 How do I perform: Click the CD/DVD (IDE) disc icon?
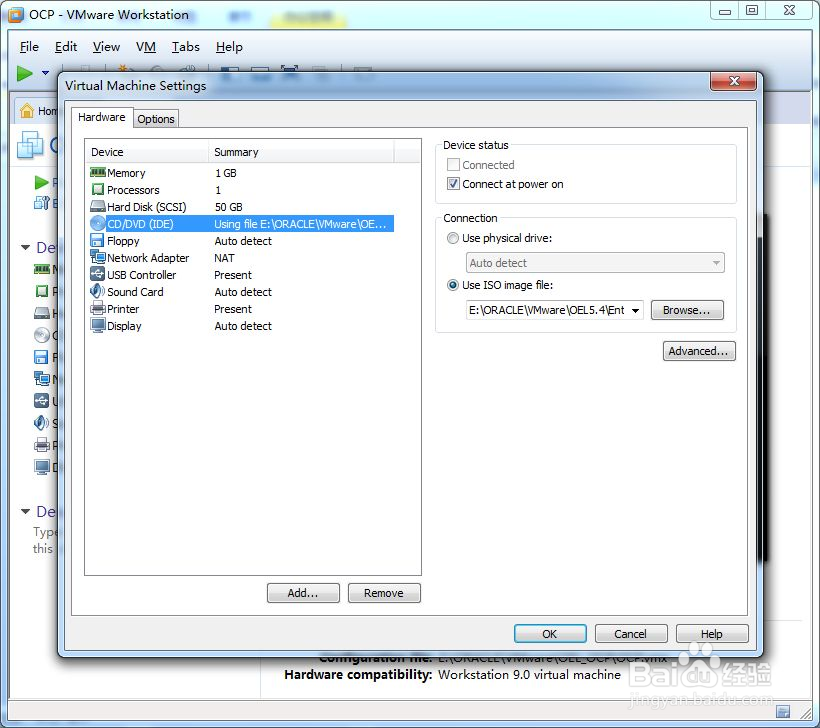click(98, 223)
